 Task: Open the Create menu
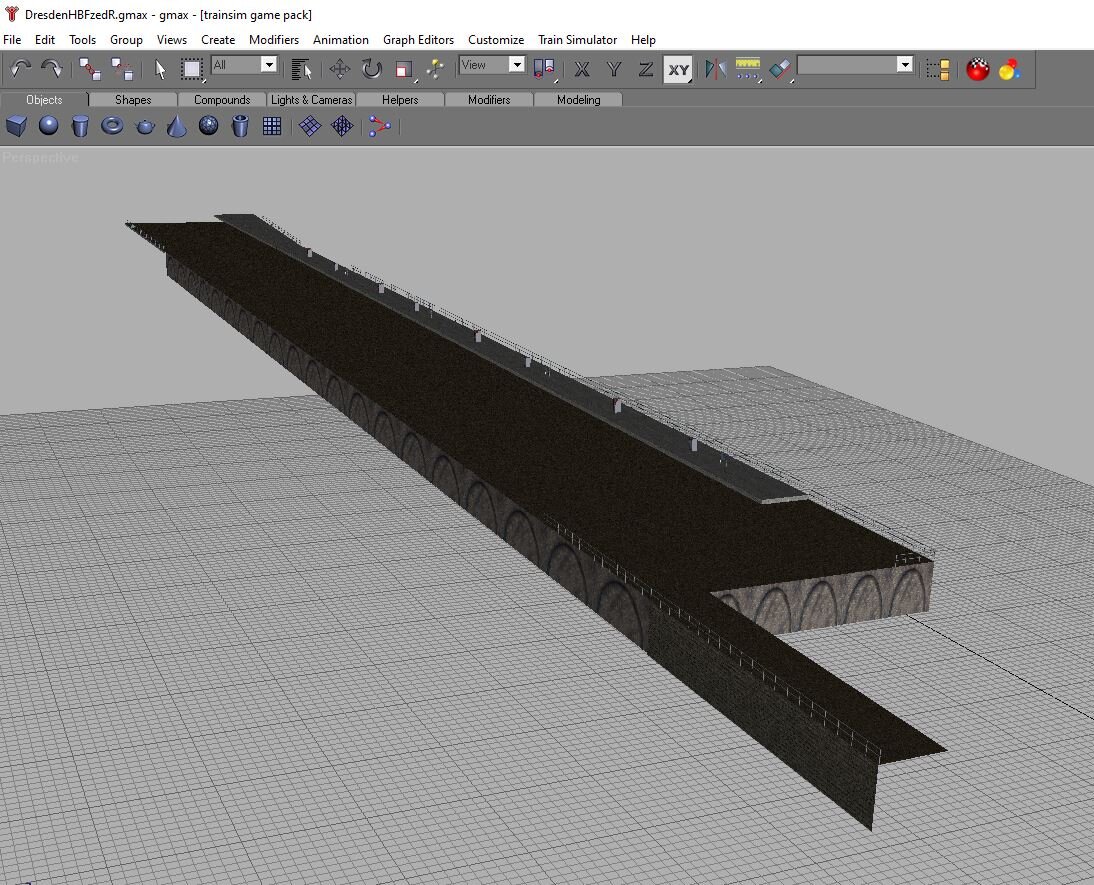tap(218, 40)
